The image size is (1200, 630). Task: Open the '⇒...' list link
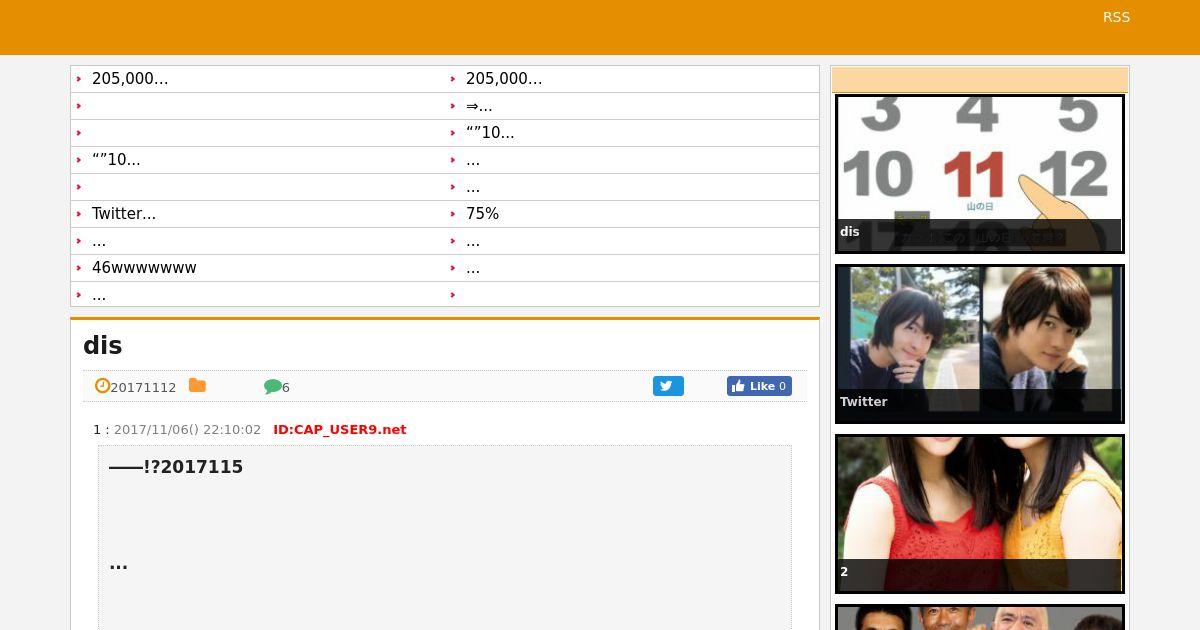coord(479,106)
